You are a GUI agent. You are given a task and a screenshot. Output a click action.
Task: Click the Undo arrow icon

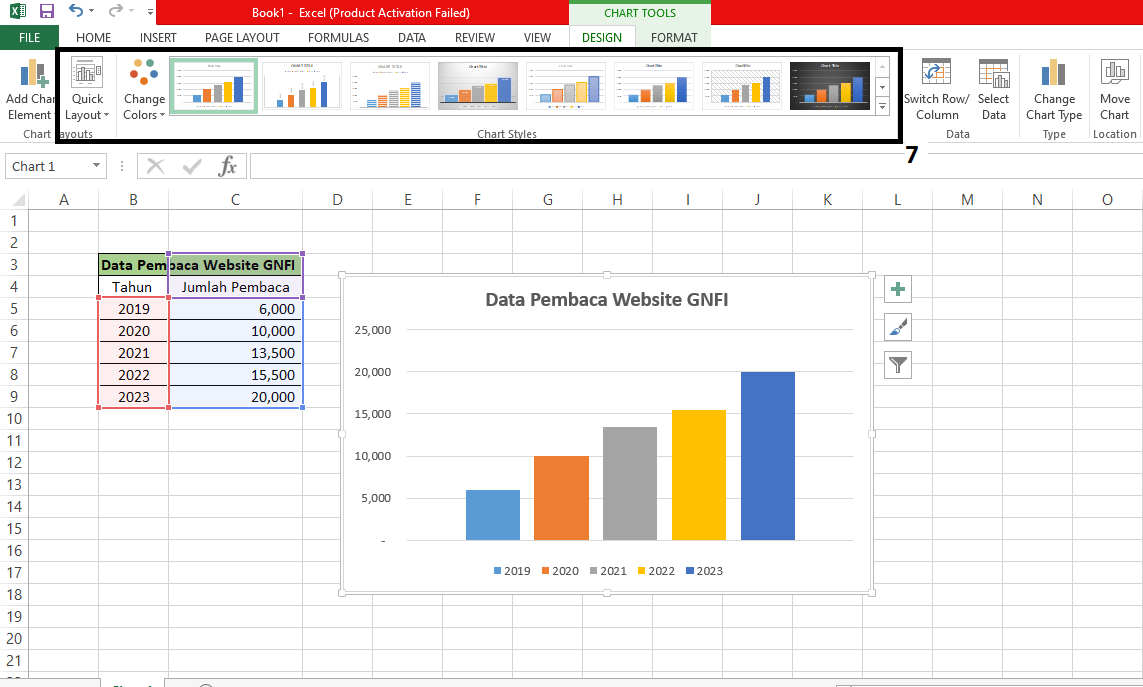coord(76,10)
